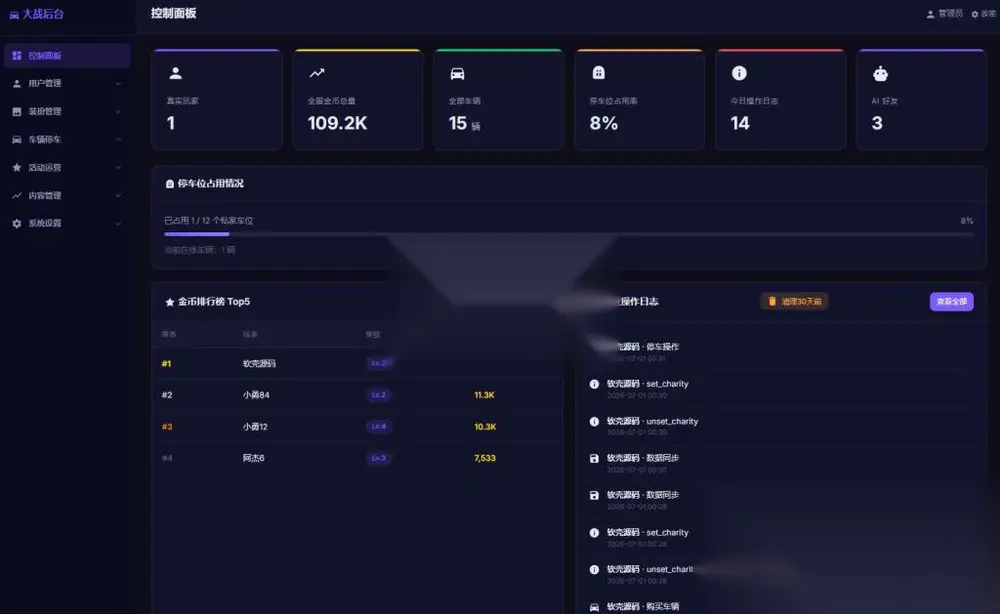Click the 清理30天前 cleanup button
This screenshot has width=1000, height=614.
point(794,301)
